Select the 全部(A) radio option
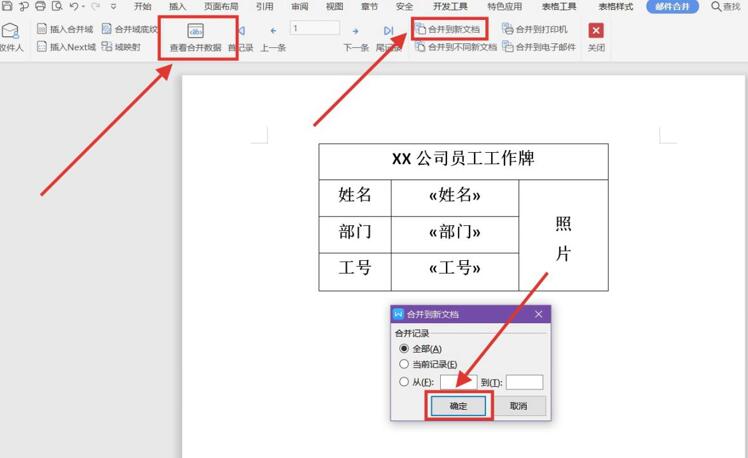This screenshot has height=458, width=748. (404, 349)
